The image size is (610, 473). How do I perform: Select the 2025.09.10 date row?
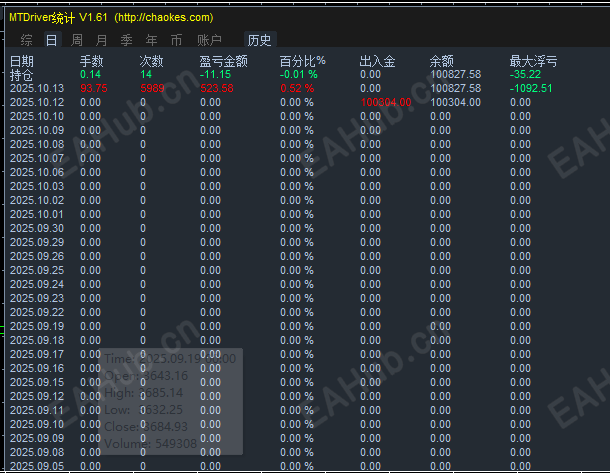(x=37, y=424)
